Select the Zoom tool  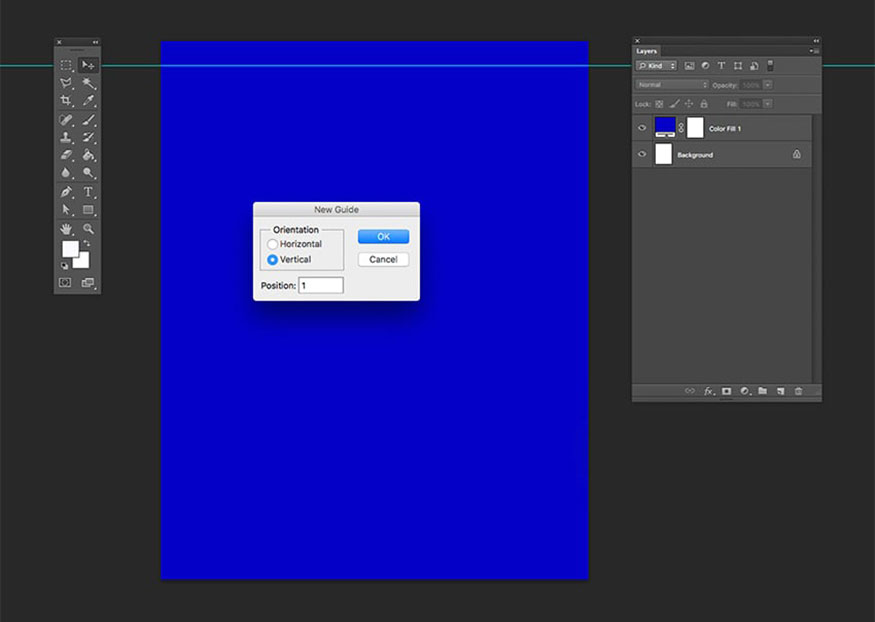[88, 229]
